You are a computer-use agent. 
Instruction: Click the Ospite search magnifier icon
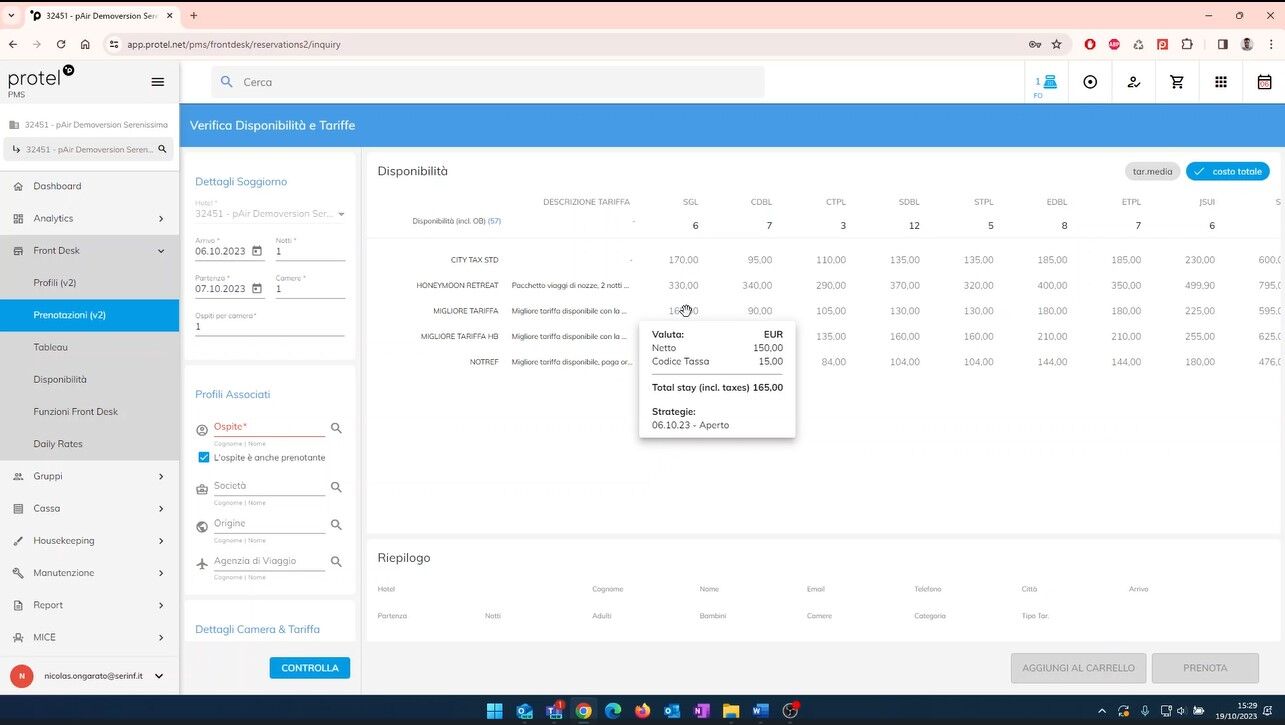coord(336,428)
